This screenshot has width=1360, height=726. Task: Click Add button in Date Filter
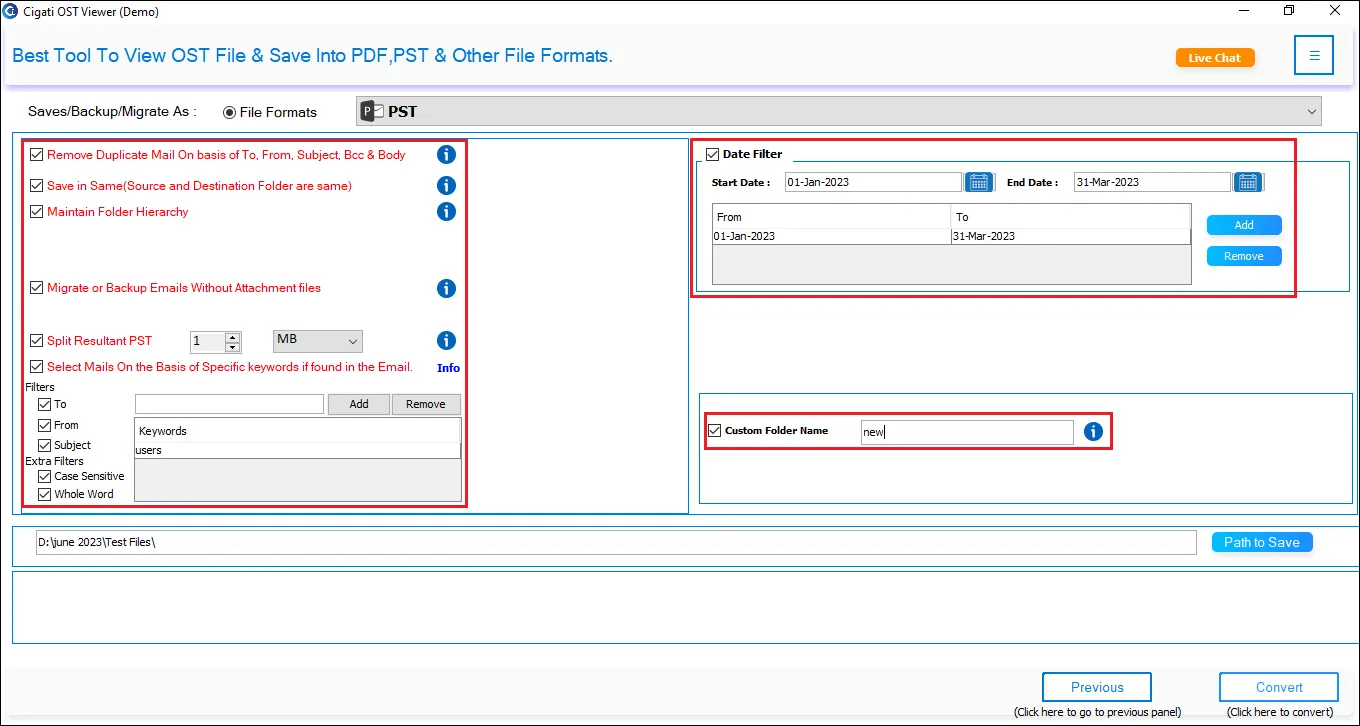coord(1244,225)
